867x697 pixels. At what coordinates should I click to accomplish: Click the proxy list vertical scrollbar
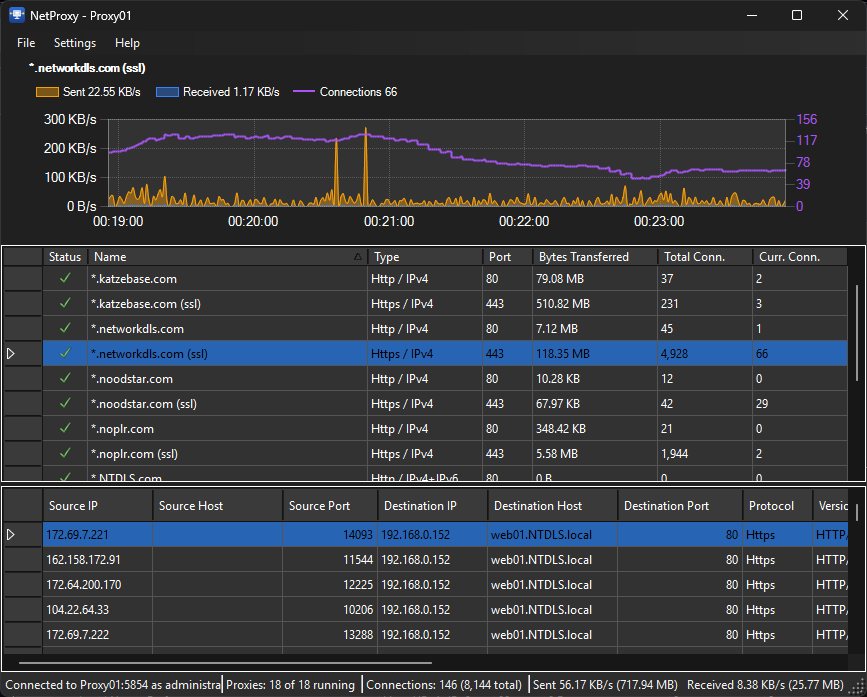[x=857, y=332]
